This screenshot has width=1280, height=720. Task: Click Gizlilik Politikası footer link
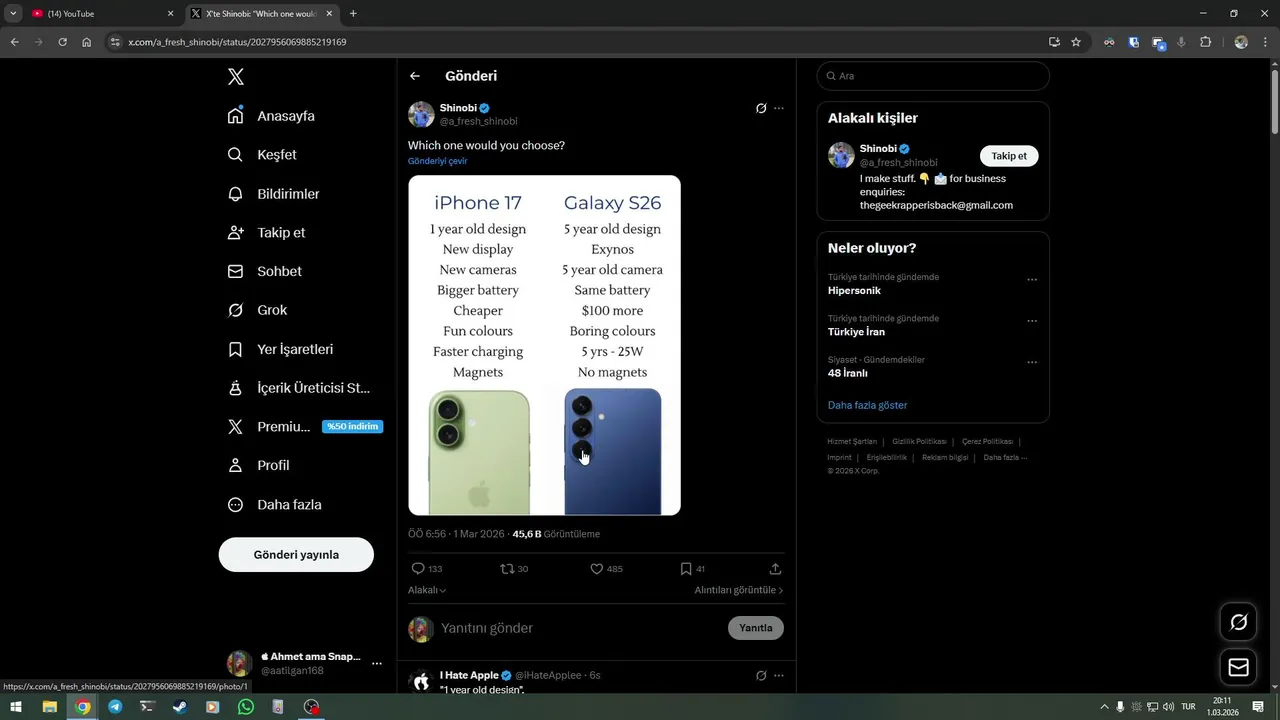tap(919, 441)
